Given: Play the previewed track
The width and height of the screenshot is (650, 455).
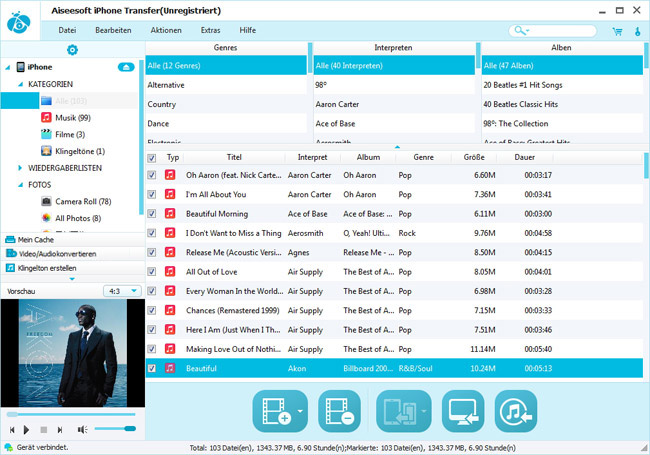Looking at the screenshot, I should click(x=27, y=430).
